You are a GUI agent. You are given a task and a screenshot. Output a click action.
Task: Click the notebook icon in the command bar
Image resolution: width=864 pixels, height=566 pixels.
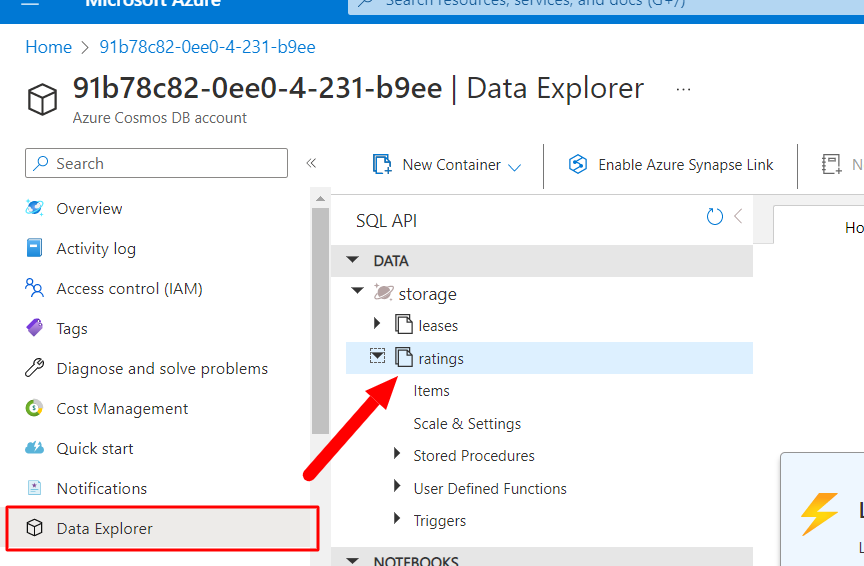[x=831, y=164]
